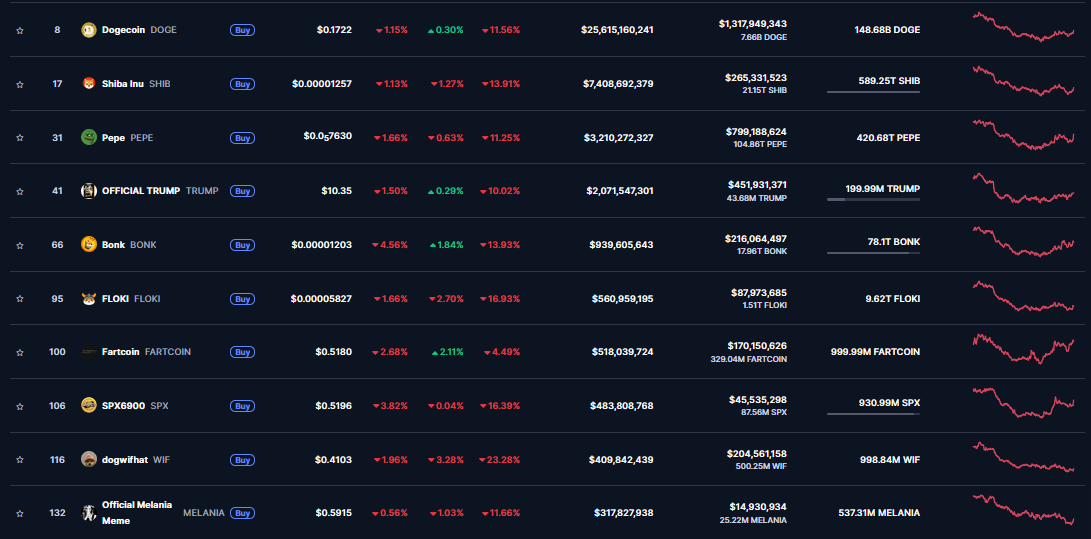The width and height of the screenshot is (1091, 539).
Task: Click Buy beside OFFICIAL TRUMP
Action: point(242,191)
